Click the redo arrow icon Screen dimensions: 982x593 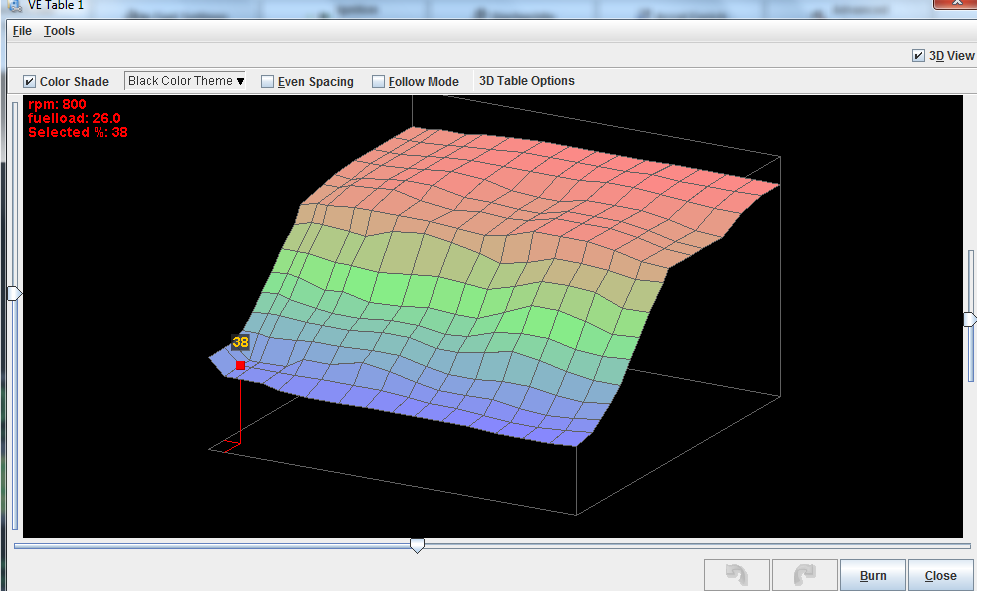[804, 575]
